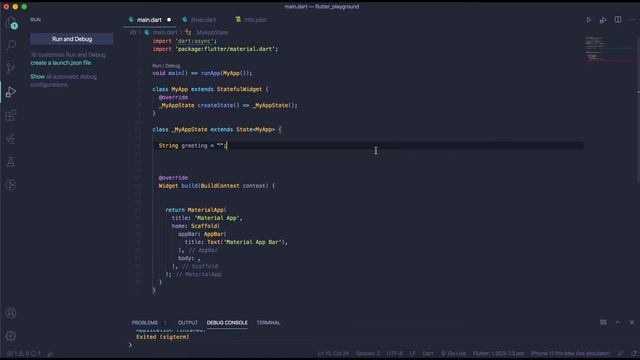
Task: Click the Debug run icon in editor toolbar
Action: point(603,20)
